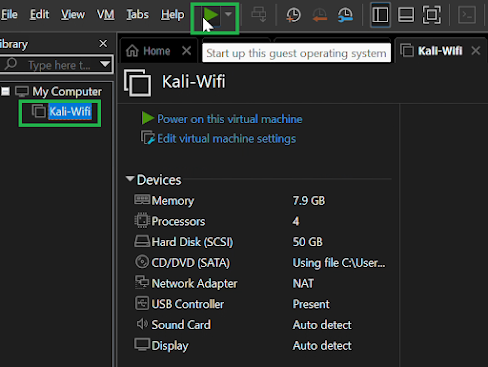Open the console view icon
Viewport: 488px width, 367px height.
click(x=467, y=15)
